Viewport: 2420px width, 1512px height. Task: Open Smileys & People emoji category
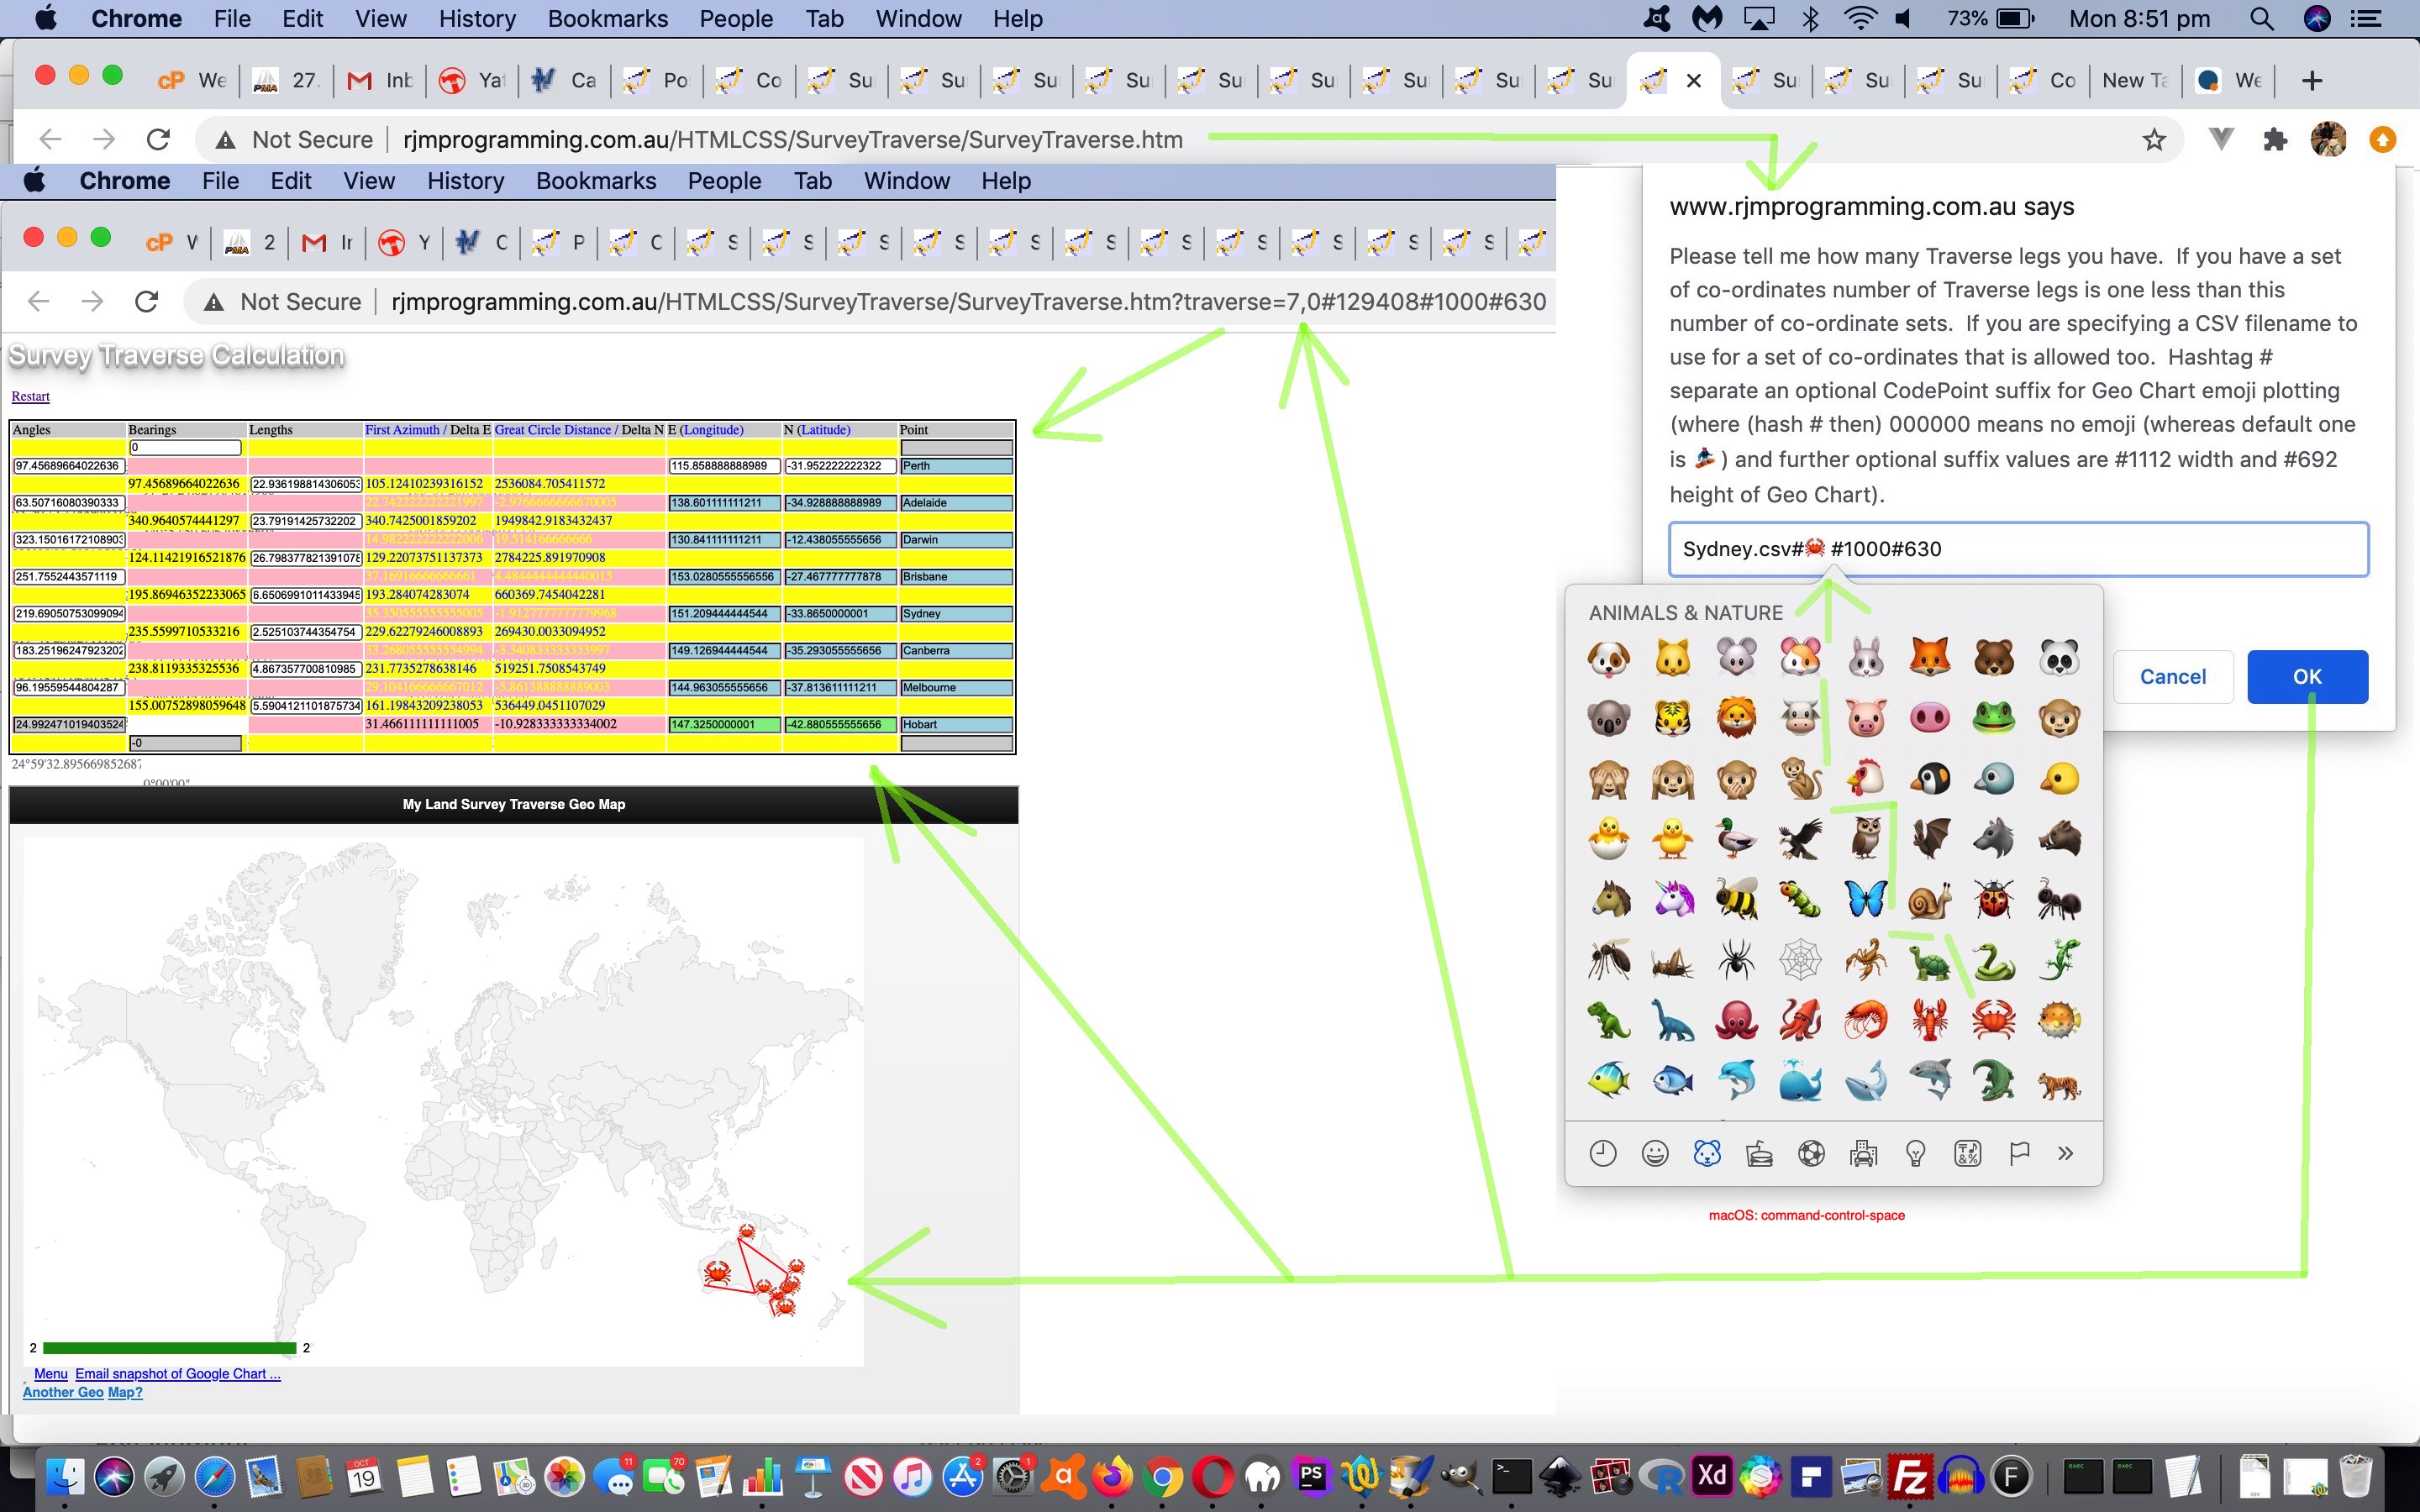point(1655,1154)
